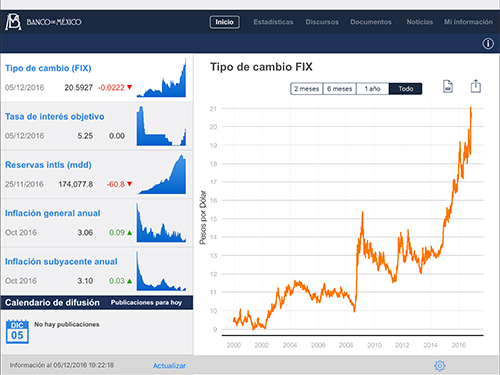Tap the 2008 label on chart axis

coord(346,345)
